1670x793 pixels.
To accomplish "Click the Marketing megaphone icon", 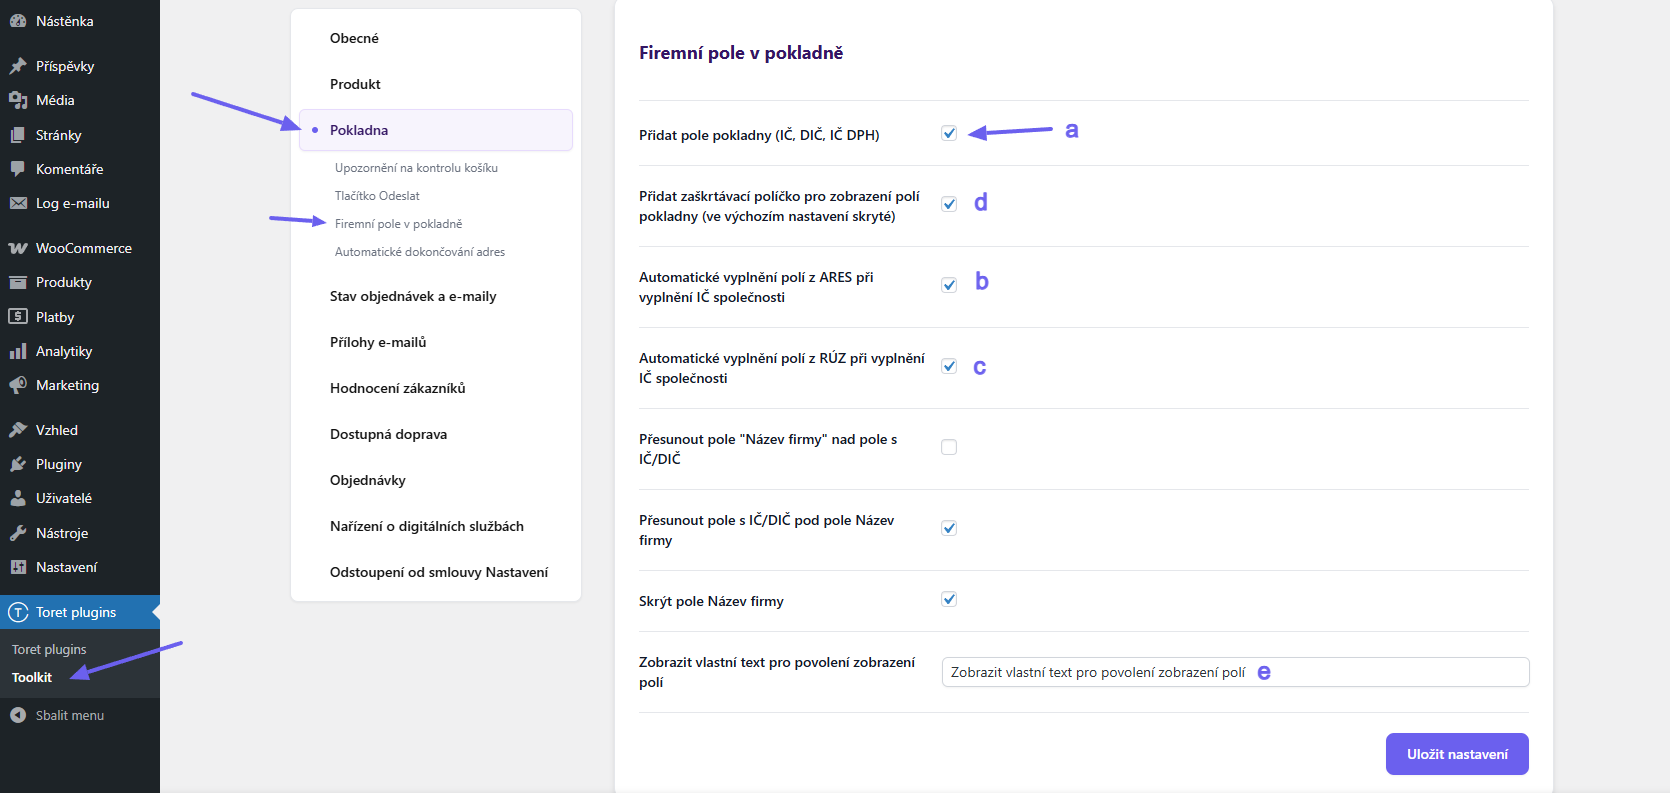I will (x=18, y=385).
